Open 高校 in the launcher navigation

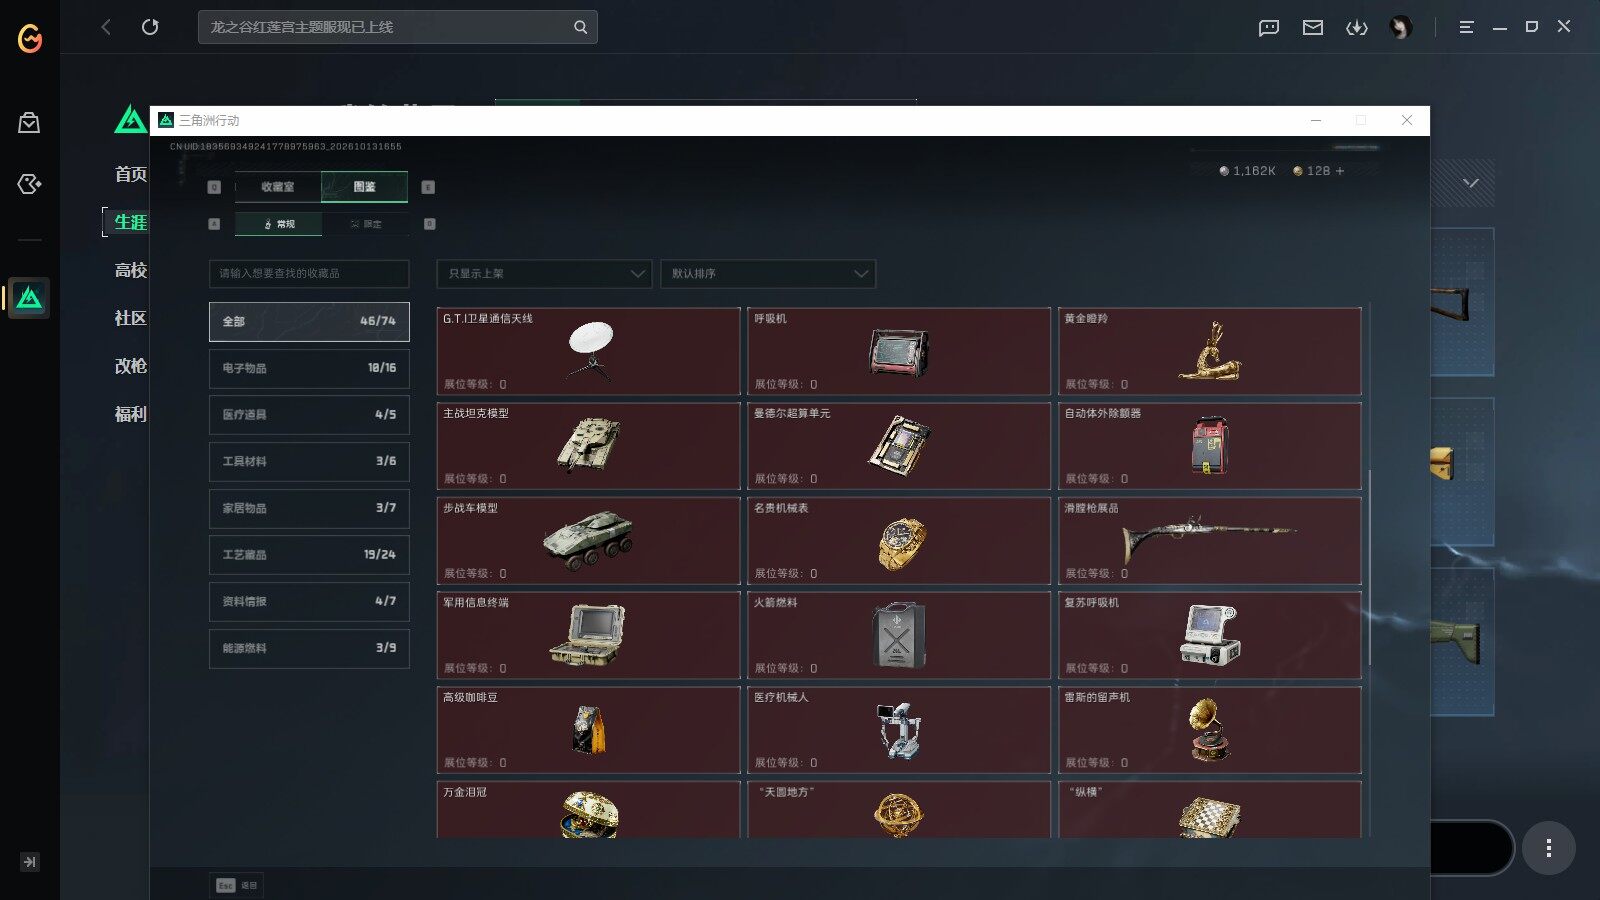pyautogui.click(x=131, y=270)
